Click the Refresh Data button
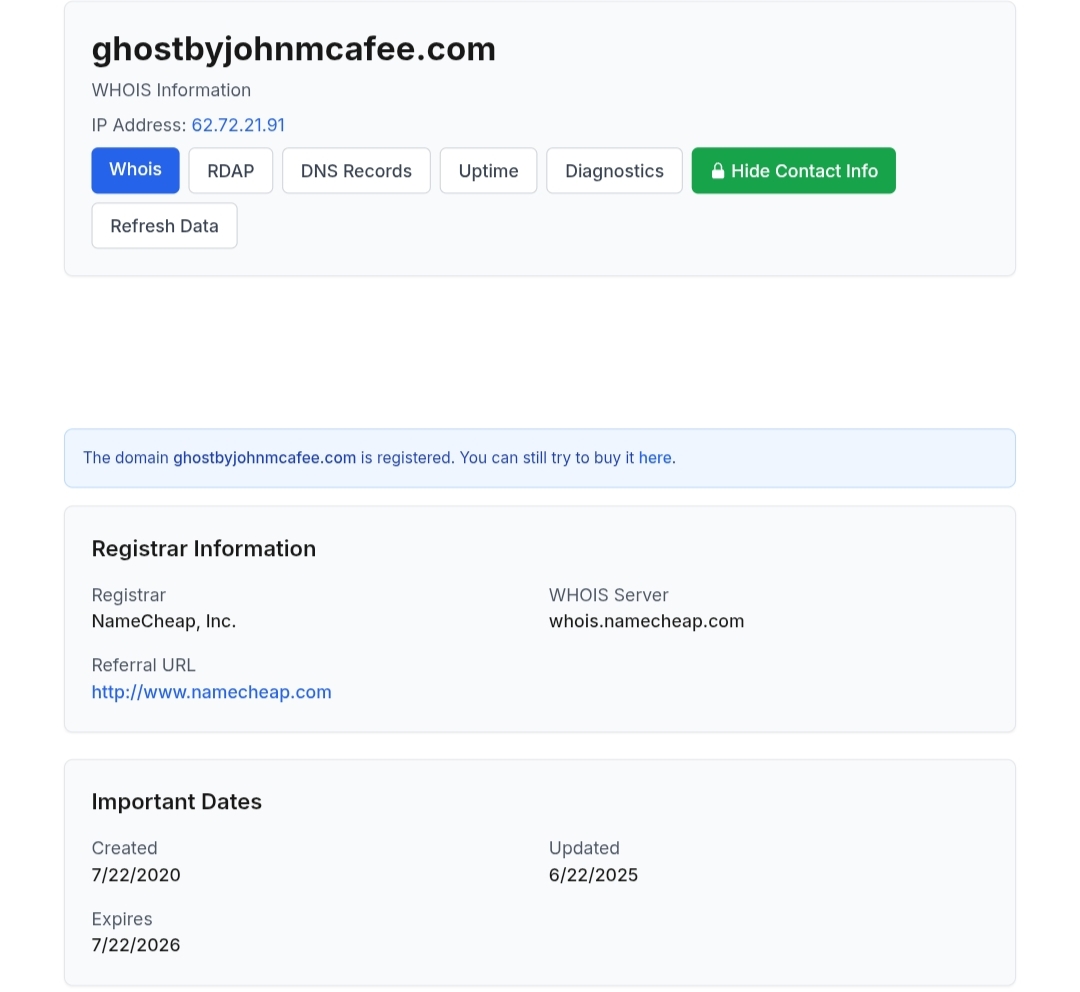Screen dimensions: 1080x992 pyautogui.click(x=164, y=225)
